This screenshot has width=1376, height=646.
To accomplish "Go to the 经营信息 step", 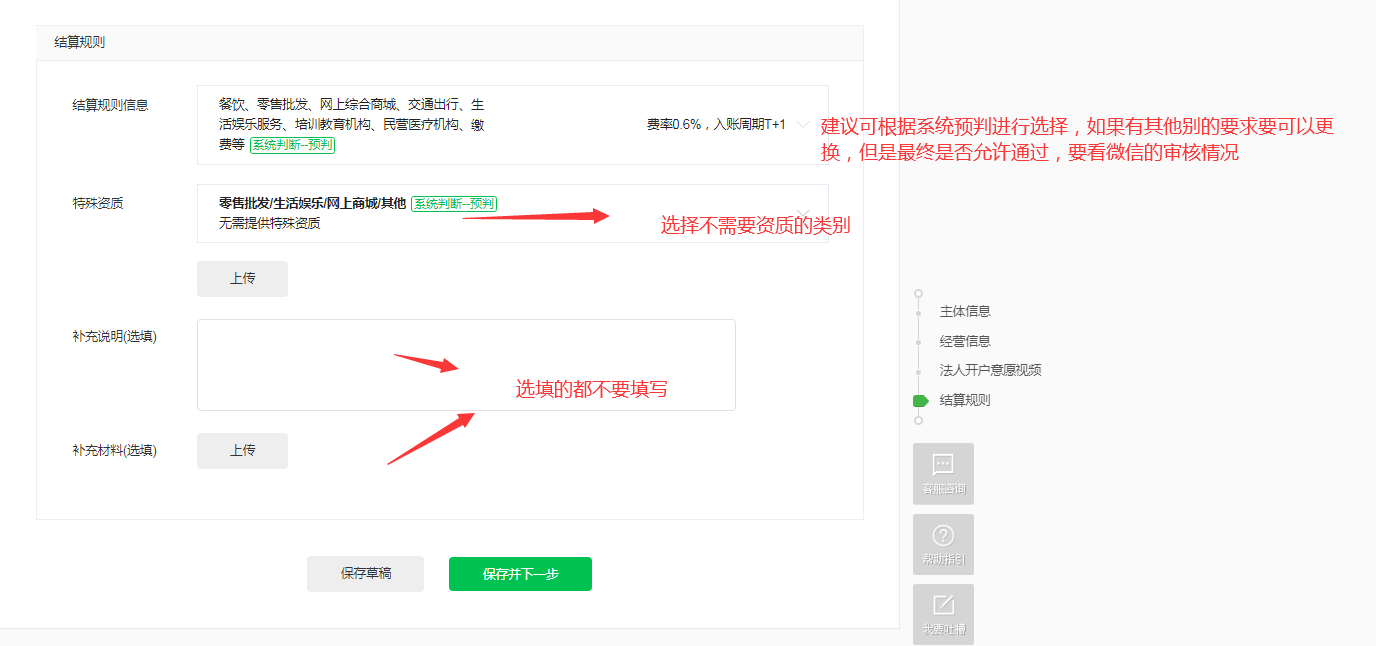I will click(965, 341).
